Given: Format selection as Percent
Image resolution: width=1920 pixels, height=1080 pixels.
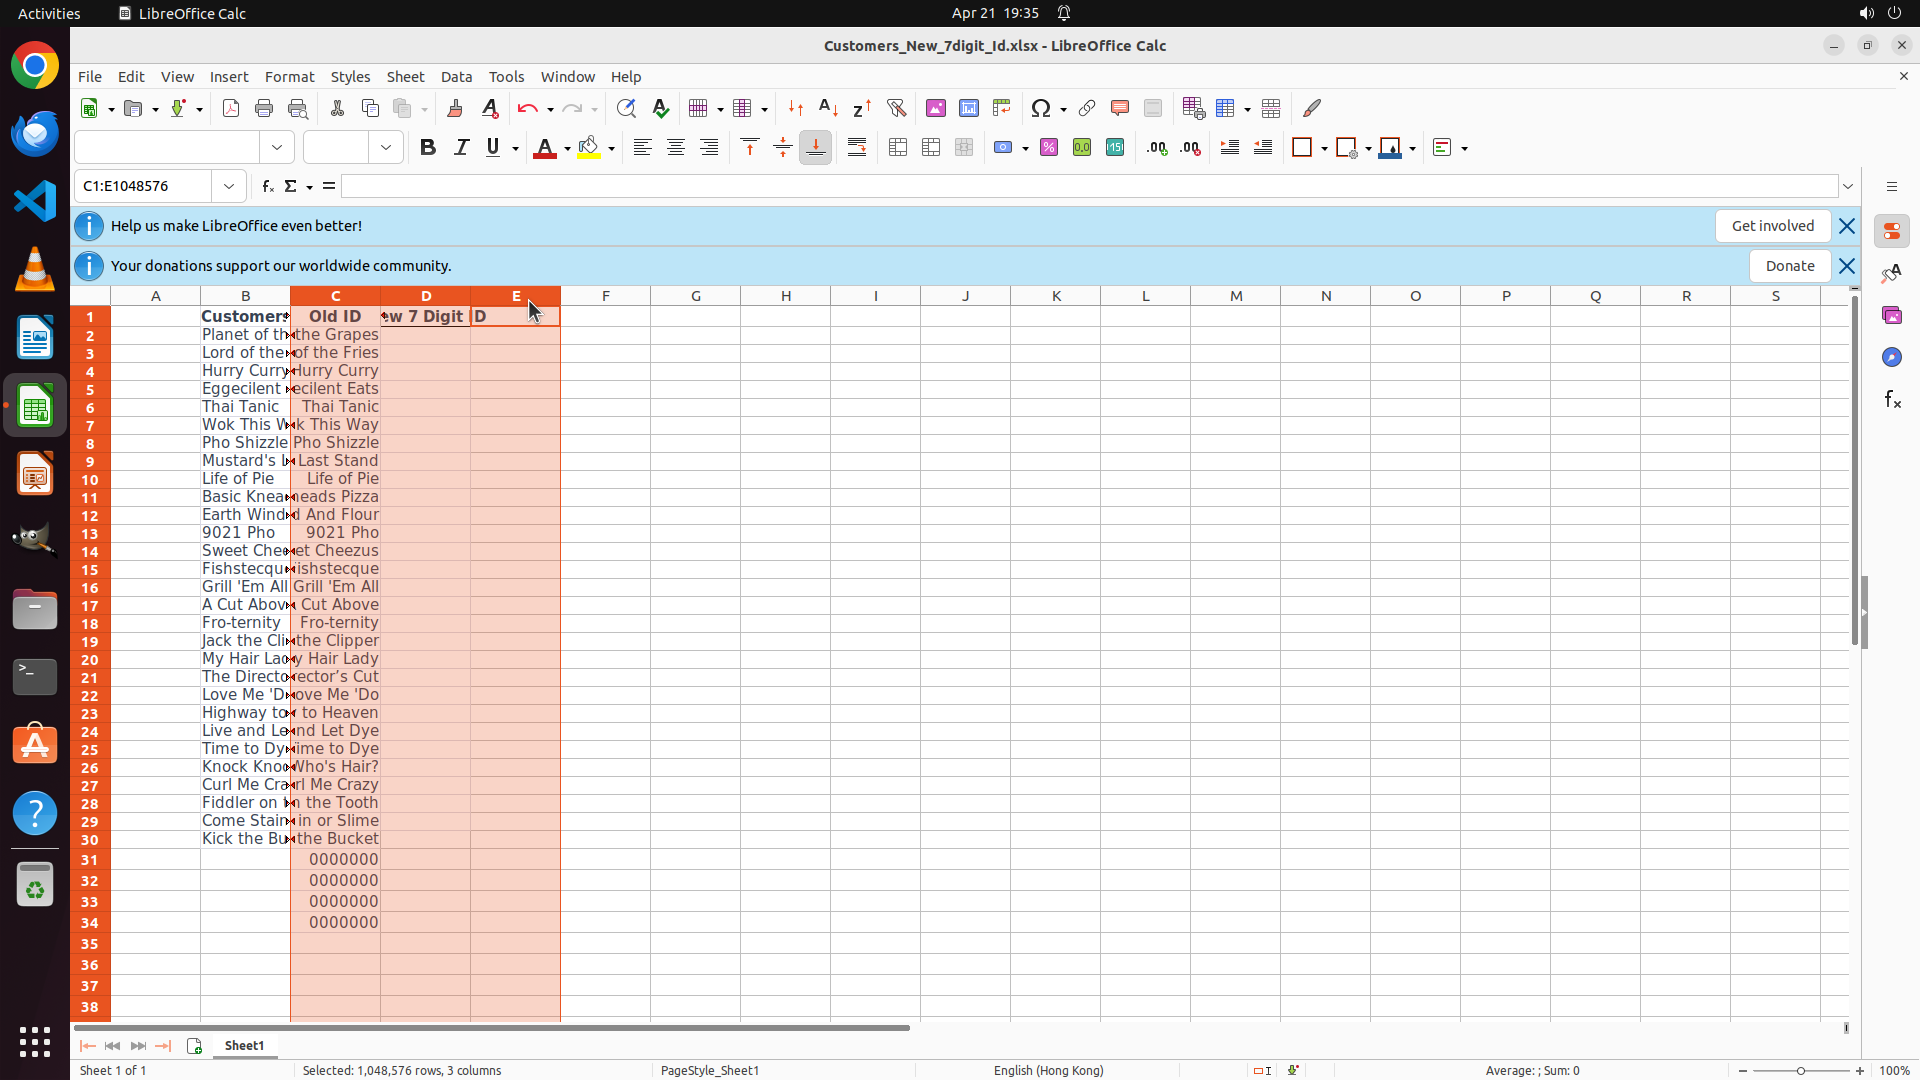Looking at the screenshot, I should [1049, 148].
